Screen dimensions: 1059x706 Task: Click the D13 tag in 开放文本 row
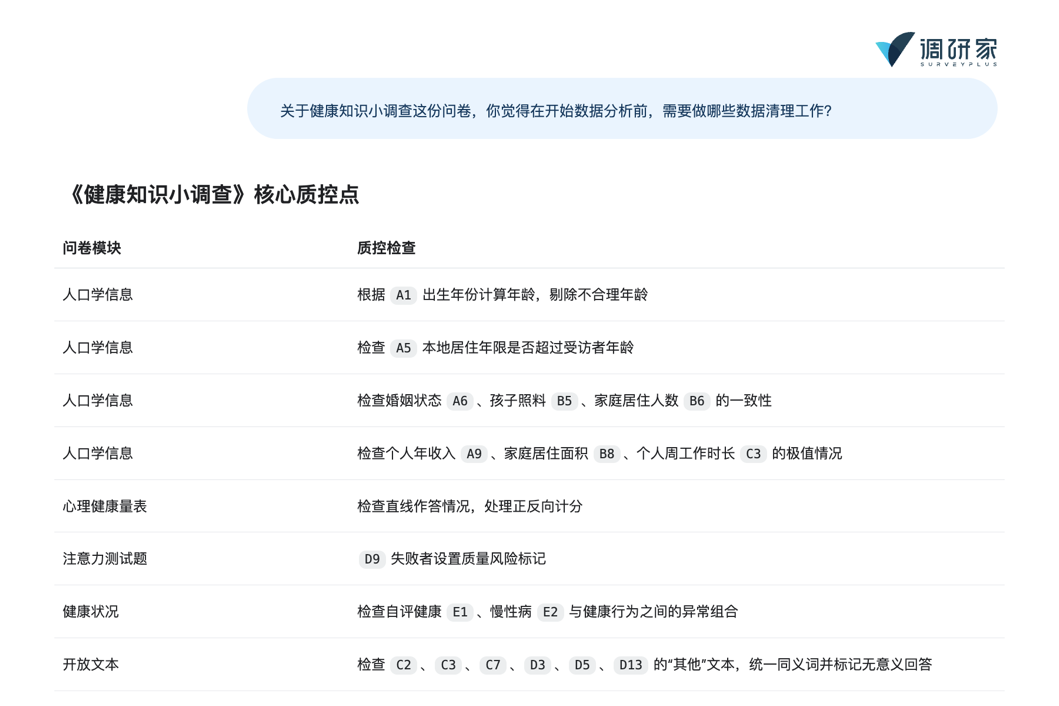click(631, 665)
